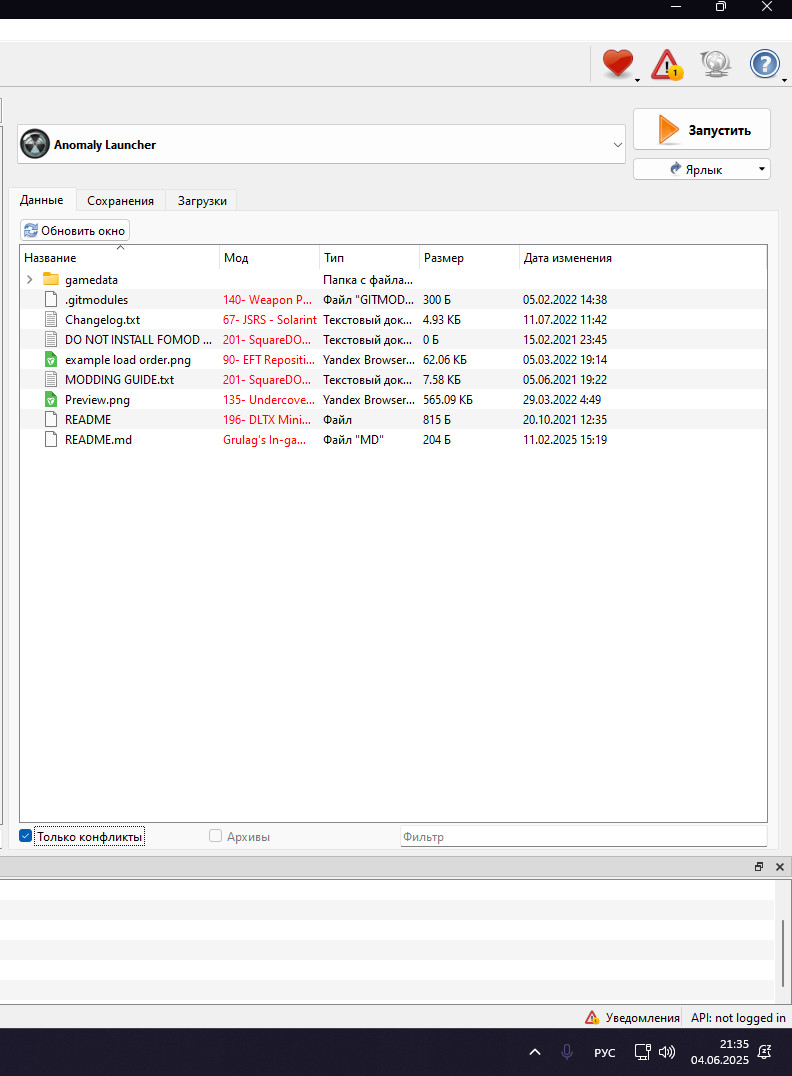The height and width of the screenshot is (1076, 792).
Task: Open the help icon dropdown arrow
Action: (x=784, y=80)
